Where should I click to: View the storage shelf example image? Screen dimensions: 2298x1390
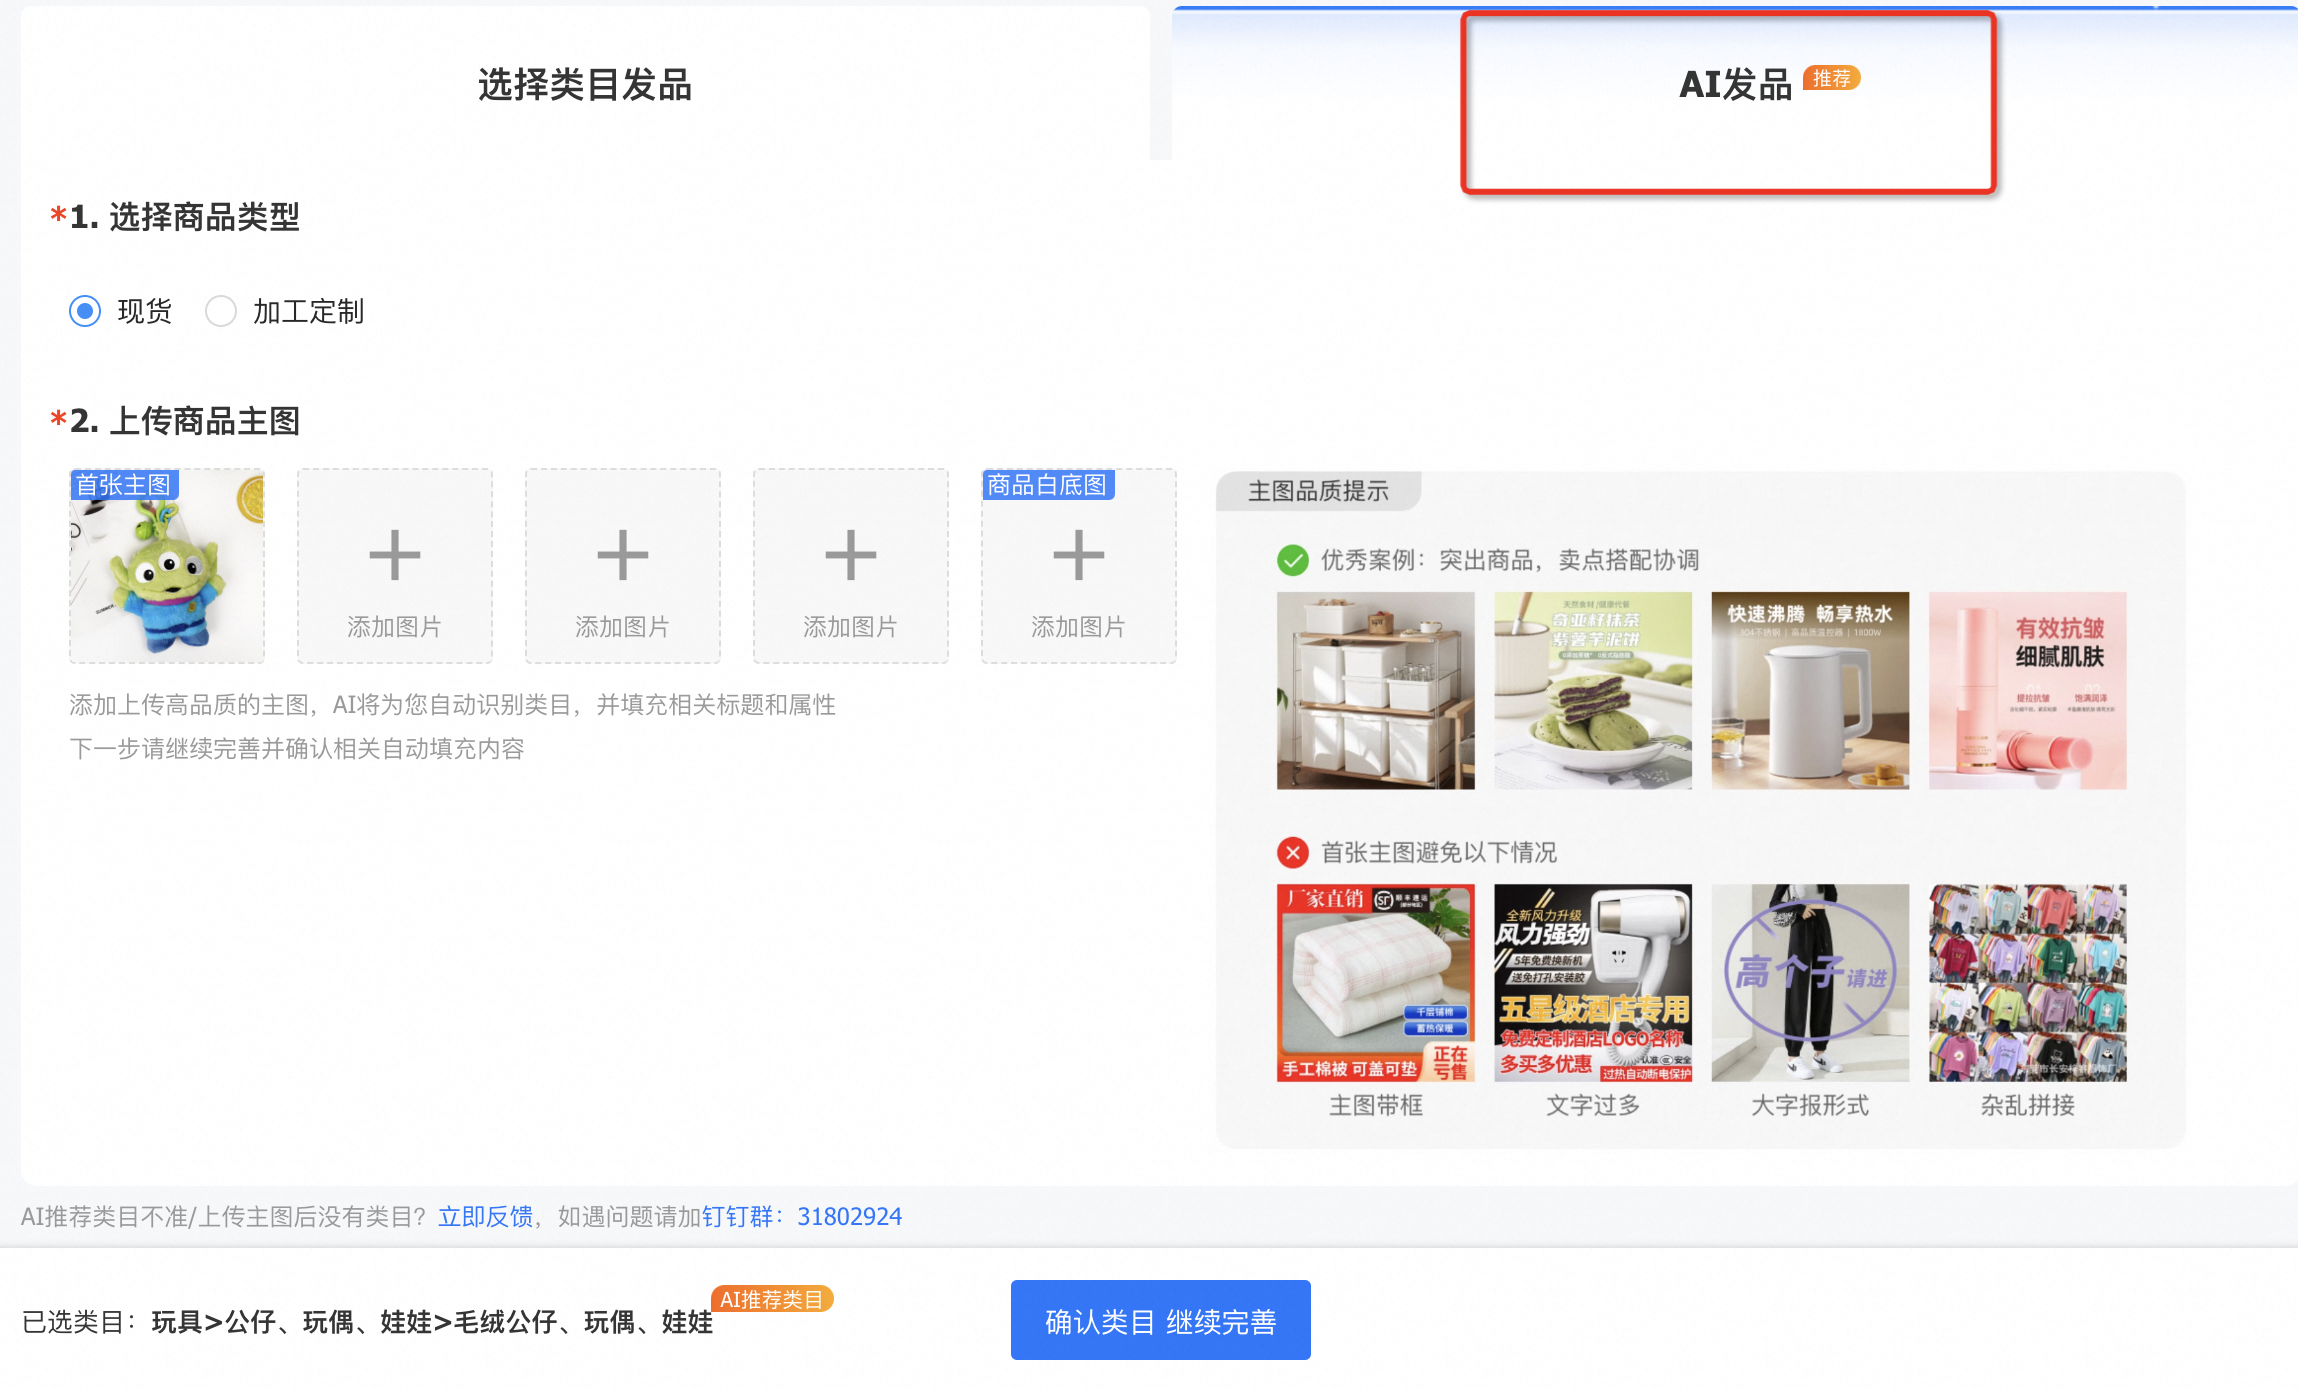[x=1375, y=690]
